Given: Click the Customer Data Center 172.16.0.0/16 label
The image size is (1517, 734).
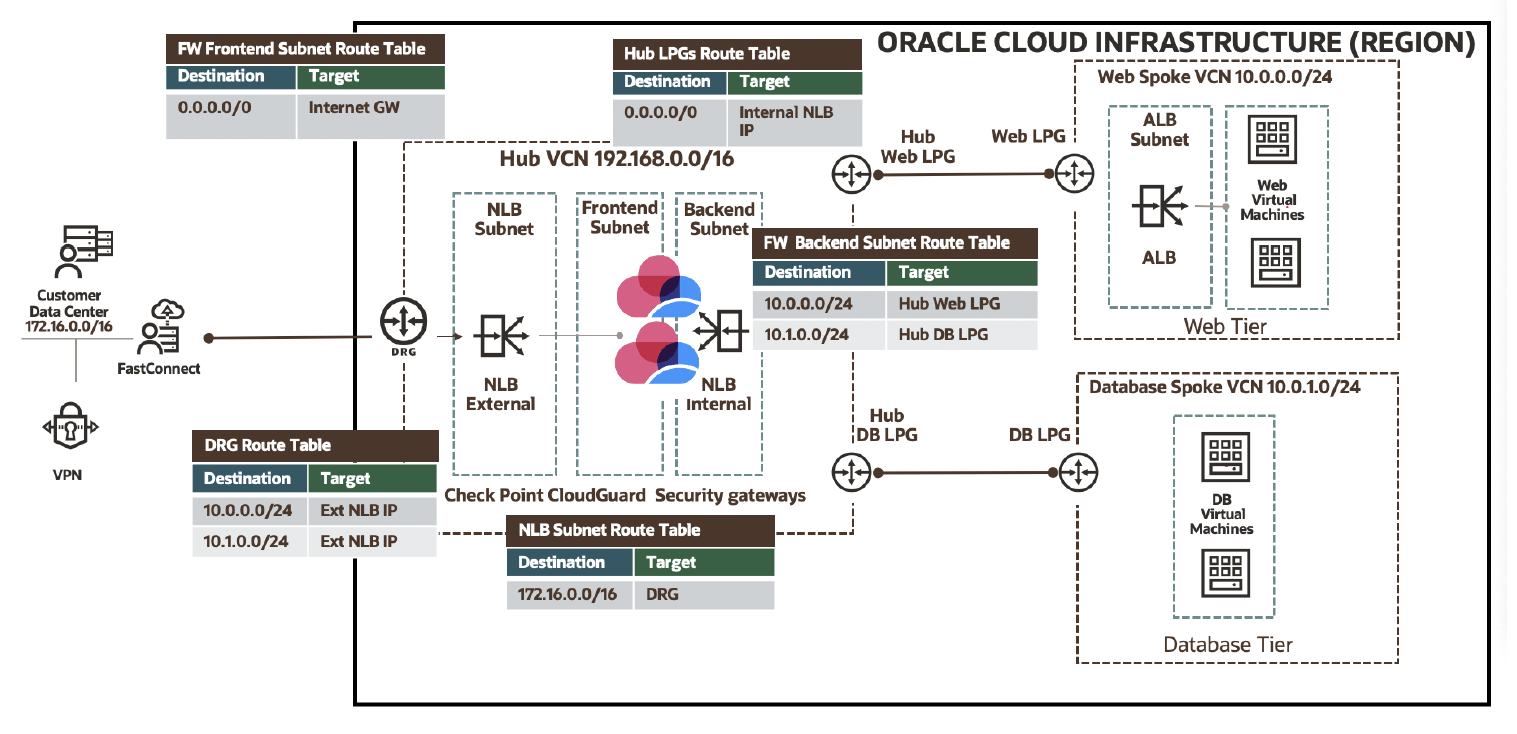Looking at the screenshot, I should point(69,311).
